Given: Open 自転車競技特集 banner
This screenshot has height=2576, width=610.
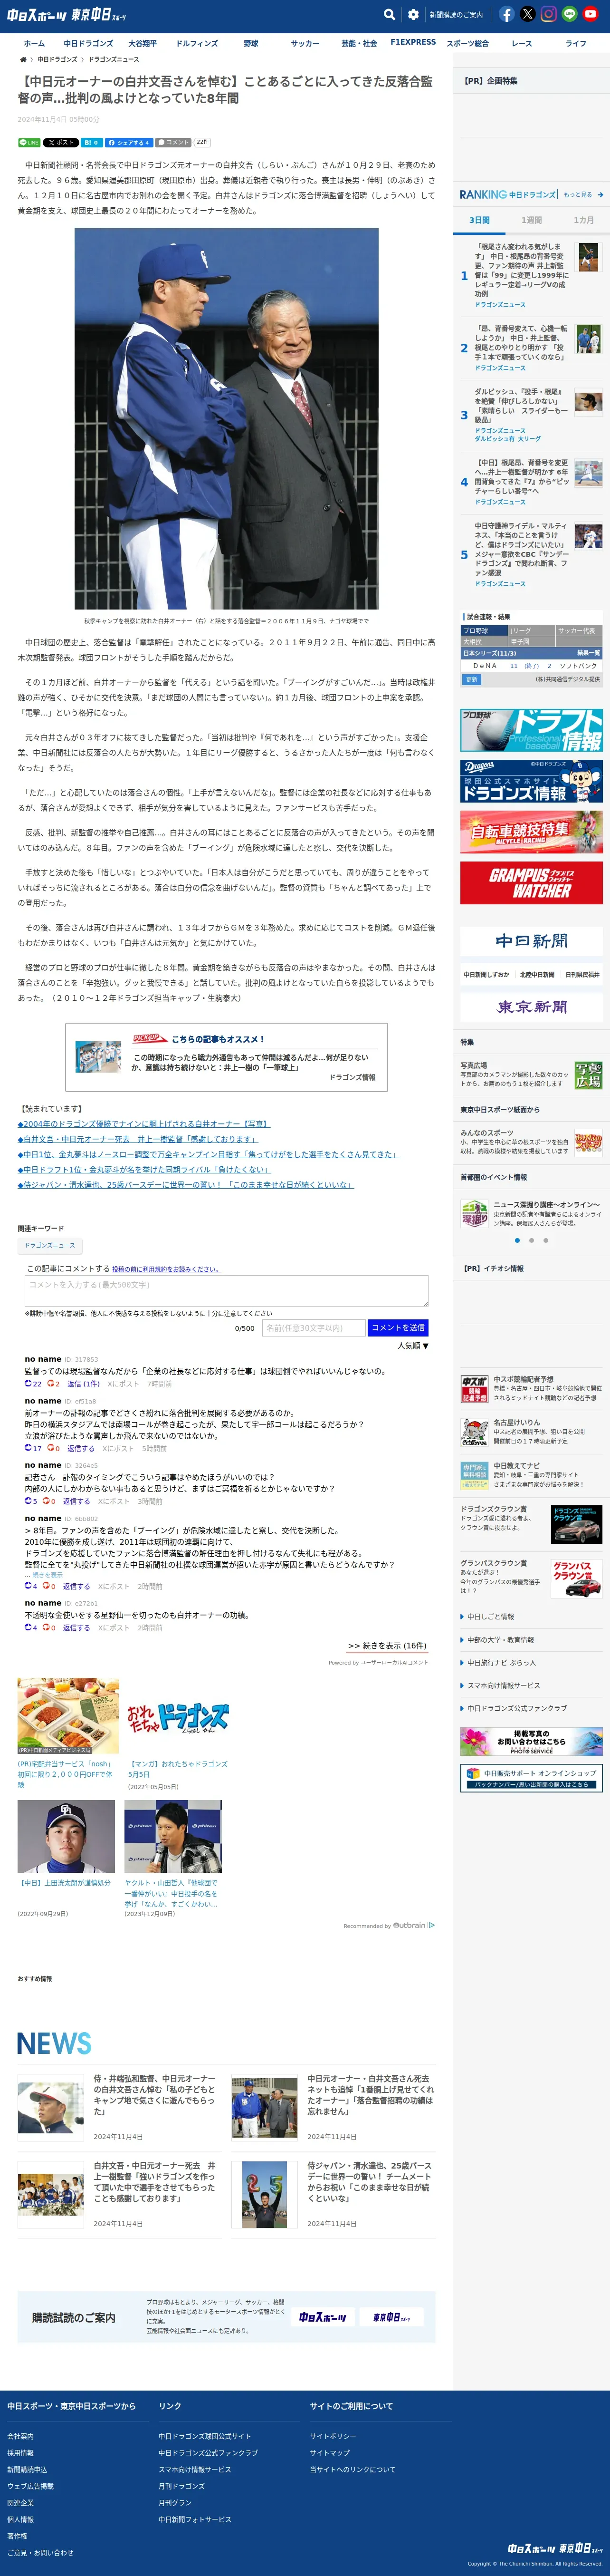Looking at the screenshot, I should pyautogui.click(x=531, y=831).
